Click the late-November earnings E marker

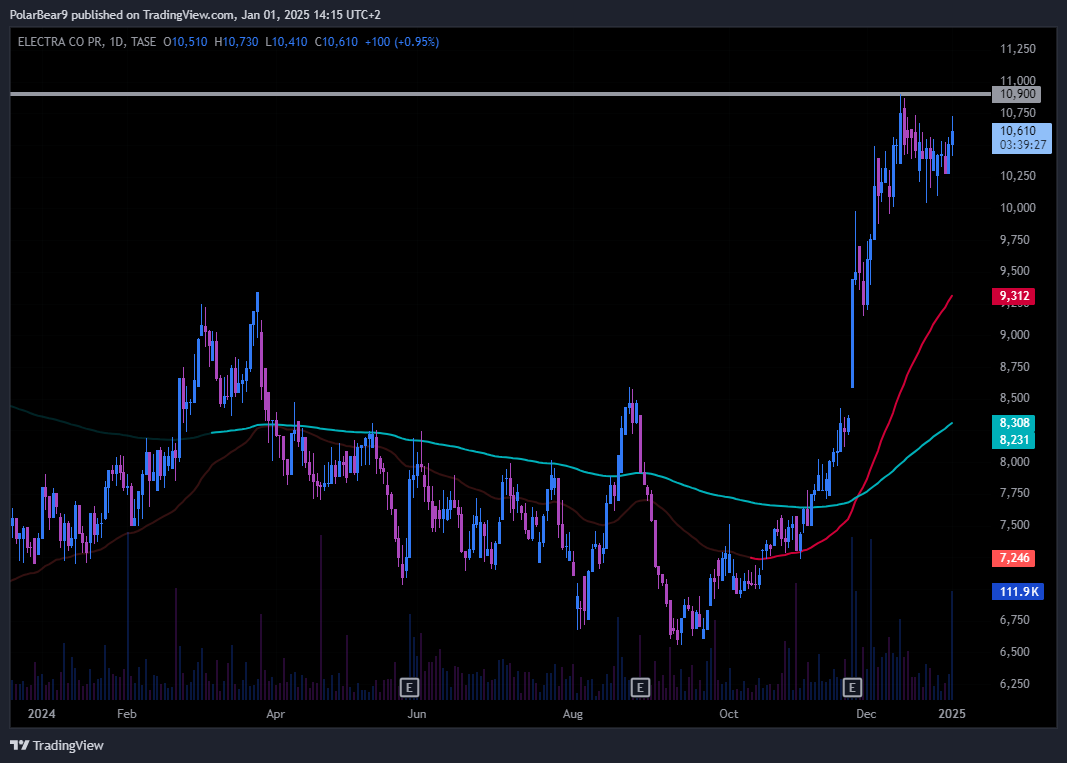coord(852,687)
